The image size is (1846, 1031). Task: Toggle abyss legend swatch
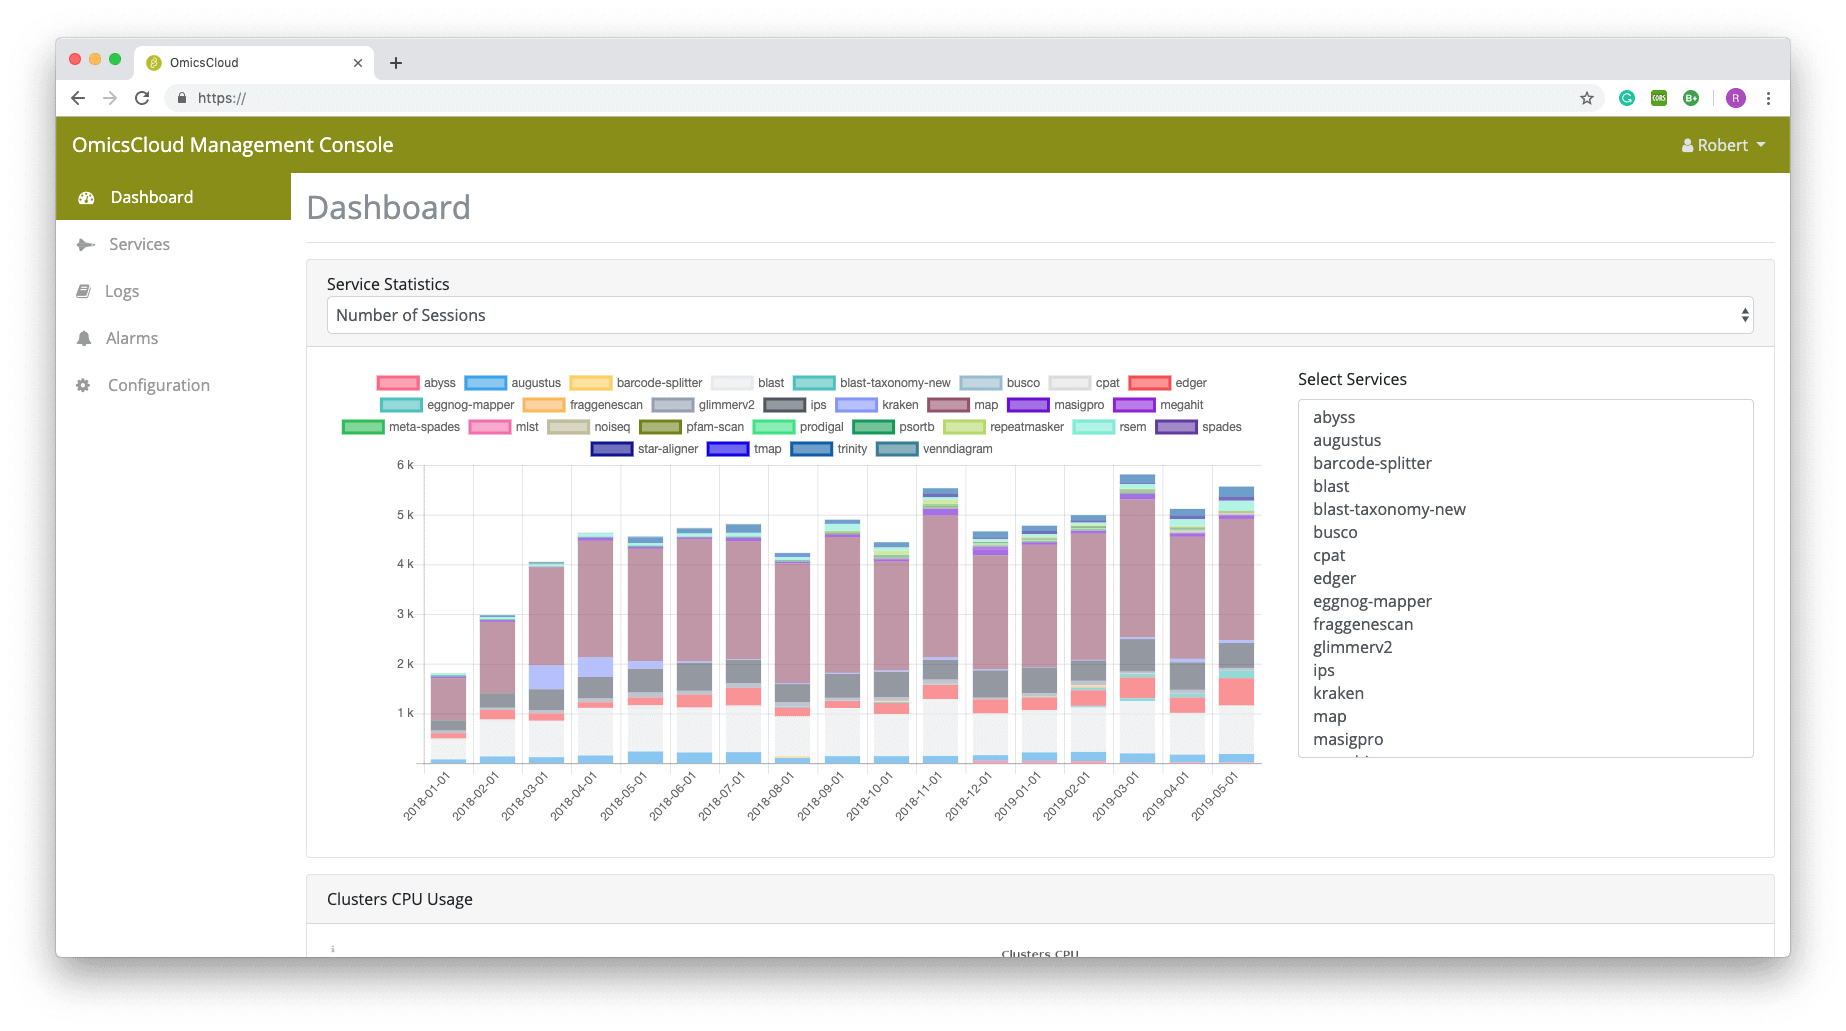[x=397, y=383]
